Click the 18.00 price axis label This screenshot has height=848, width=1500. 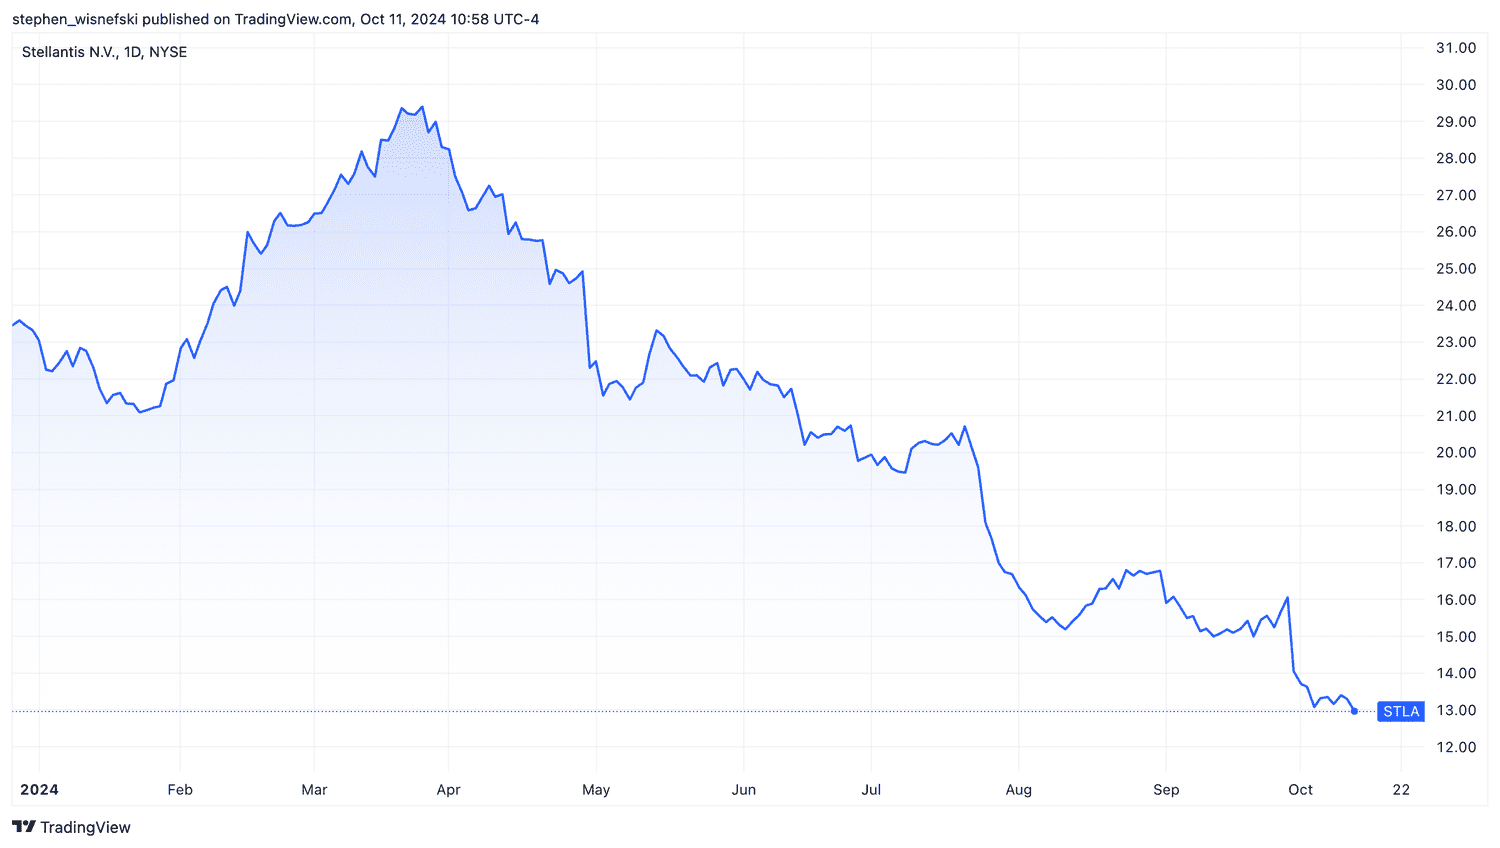coord(1456,527)
